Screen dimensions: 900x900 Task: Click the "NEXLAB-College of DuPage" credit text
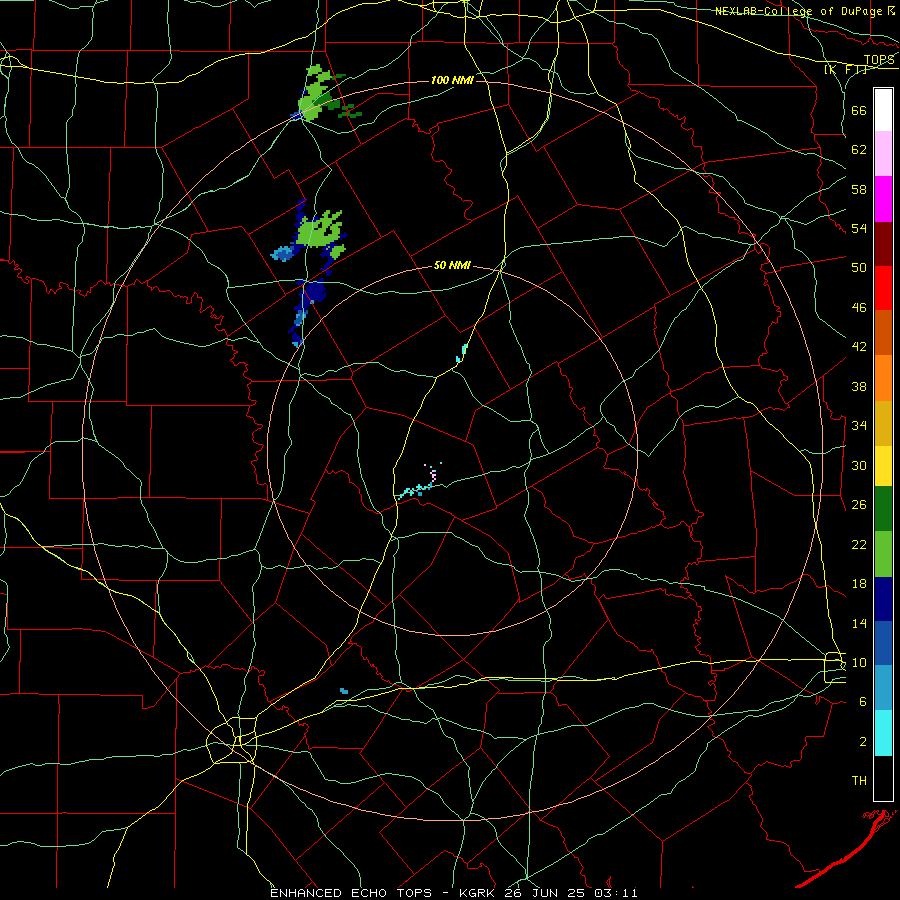coord(798,11)
